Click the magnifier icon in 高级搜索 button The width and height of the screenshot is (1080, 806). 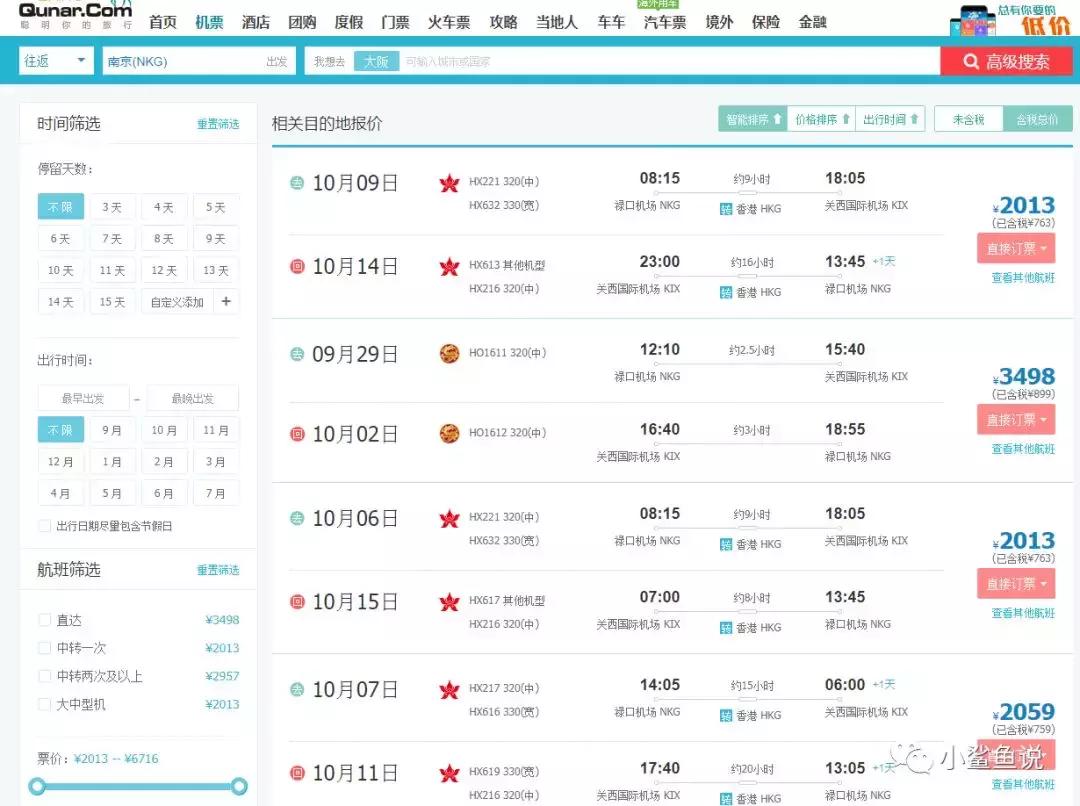tap(973, 61)
